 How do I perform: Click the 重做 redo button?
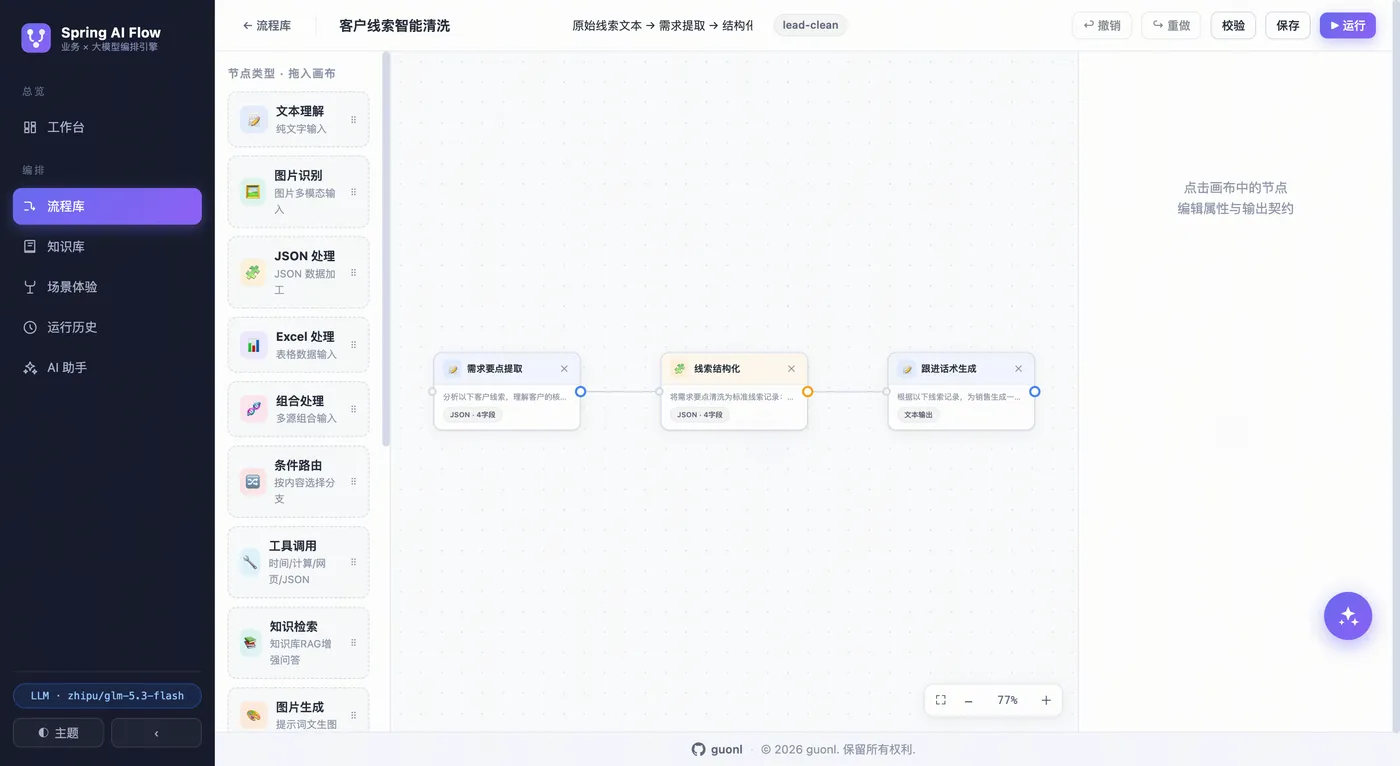click(x=1171, y=25)
